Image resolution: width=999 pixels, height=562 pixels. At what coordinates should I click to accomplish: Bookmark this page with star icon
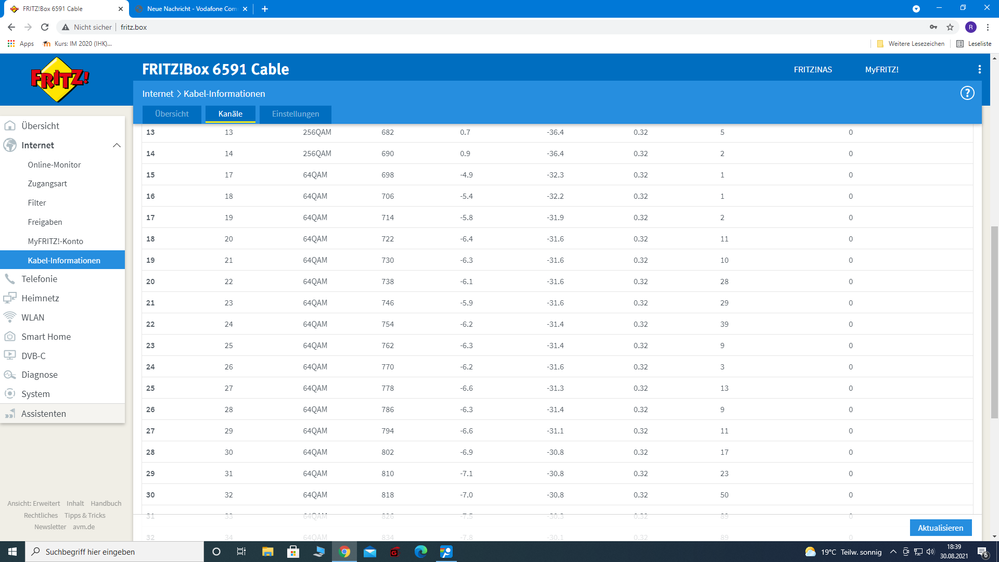(x=950, y=27)
